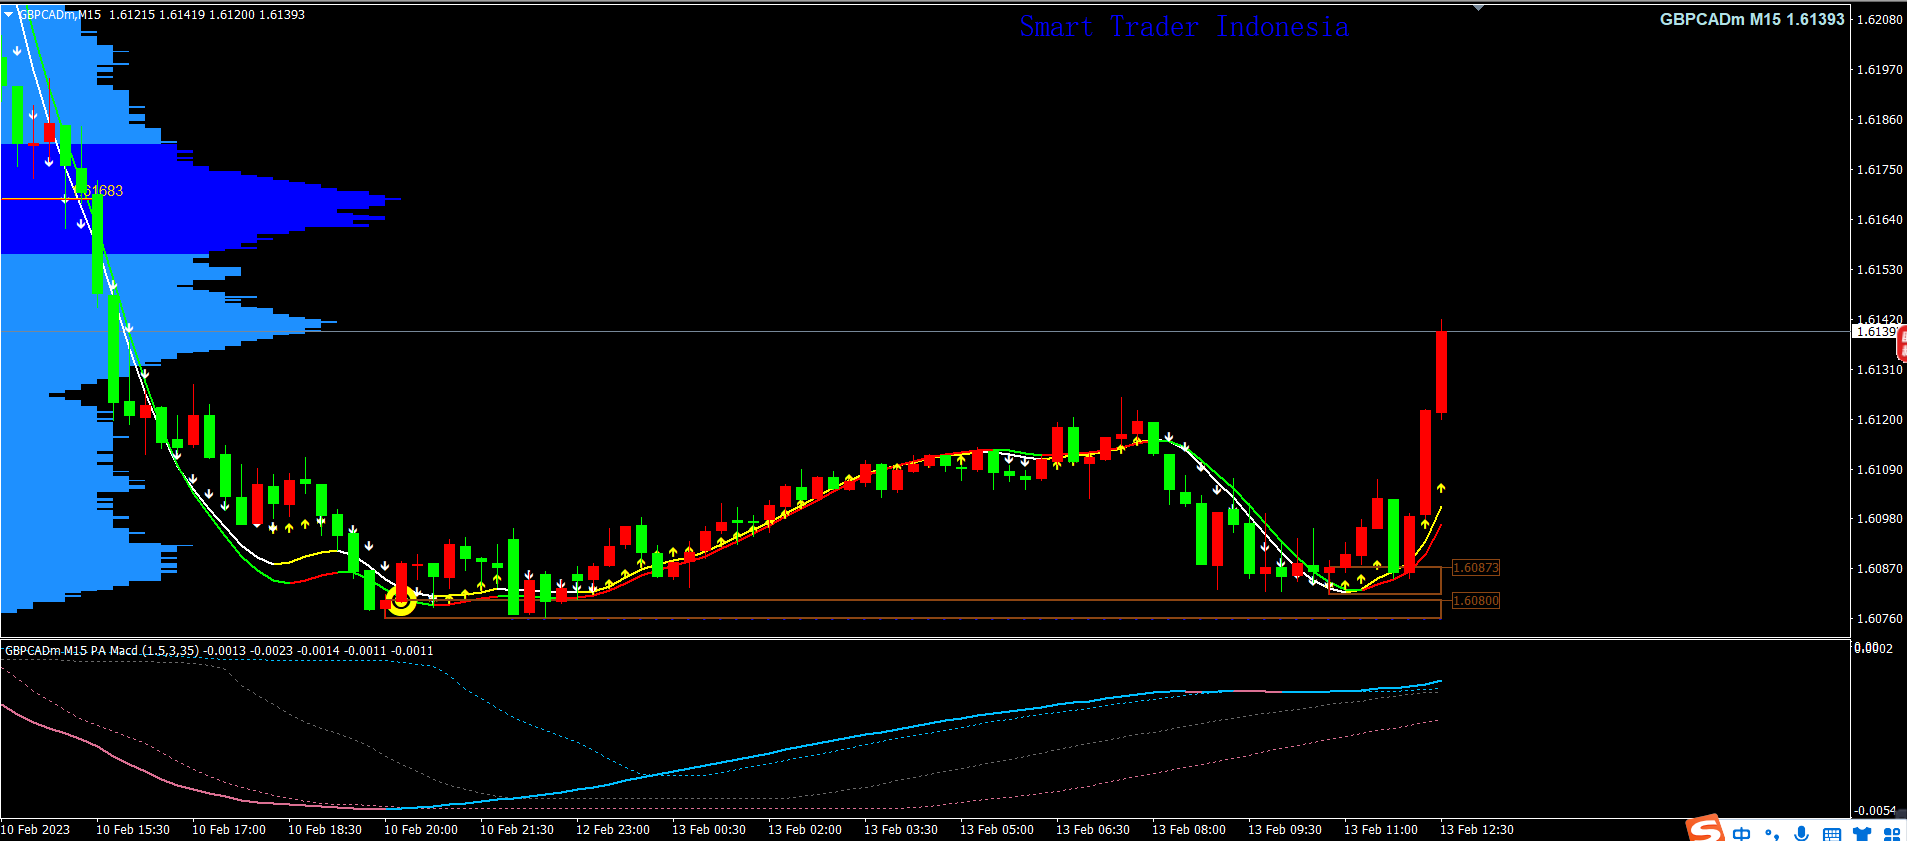Click the '13 Feb 09:30' time axis label
This screenshot has width=1907, height=841.
click(1285, 830)
